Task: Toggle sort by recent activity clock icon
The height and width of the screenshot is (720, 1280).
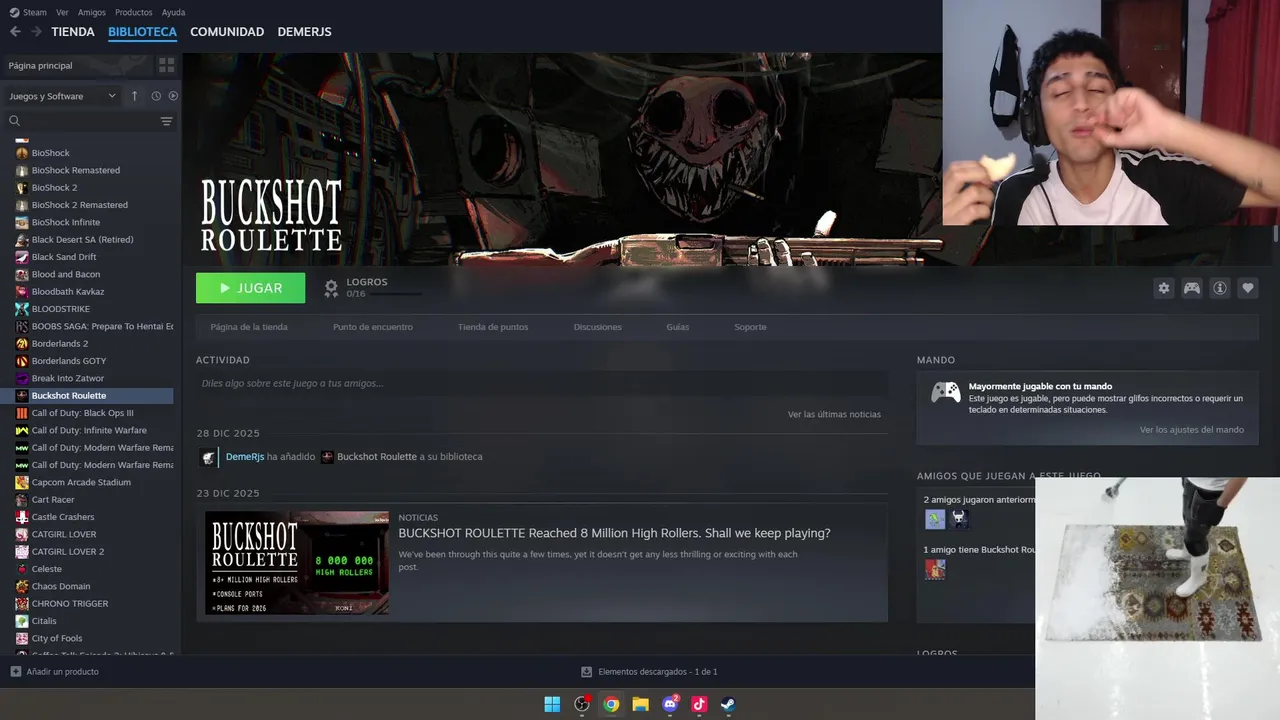Action: point(156,96)
